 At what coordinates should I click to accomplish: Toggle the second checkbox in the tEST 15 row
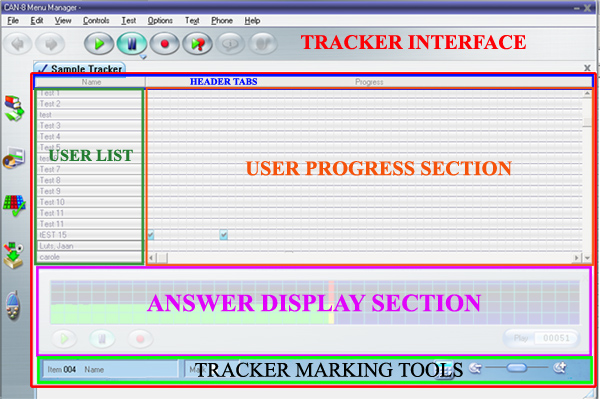(x=223, y=235)
